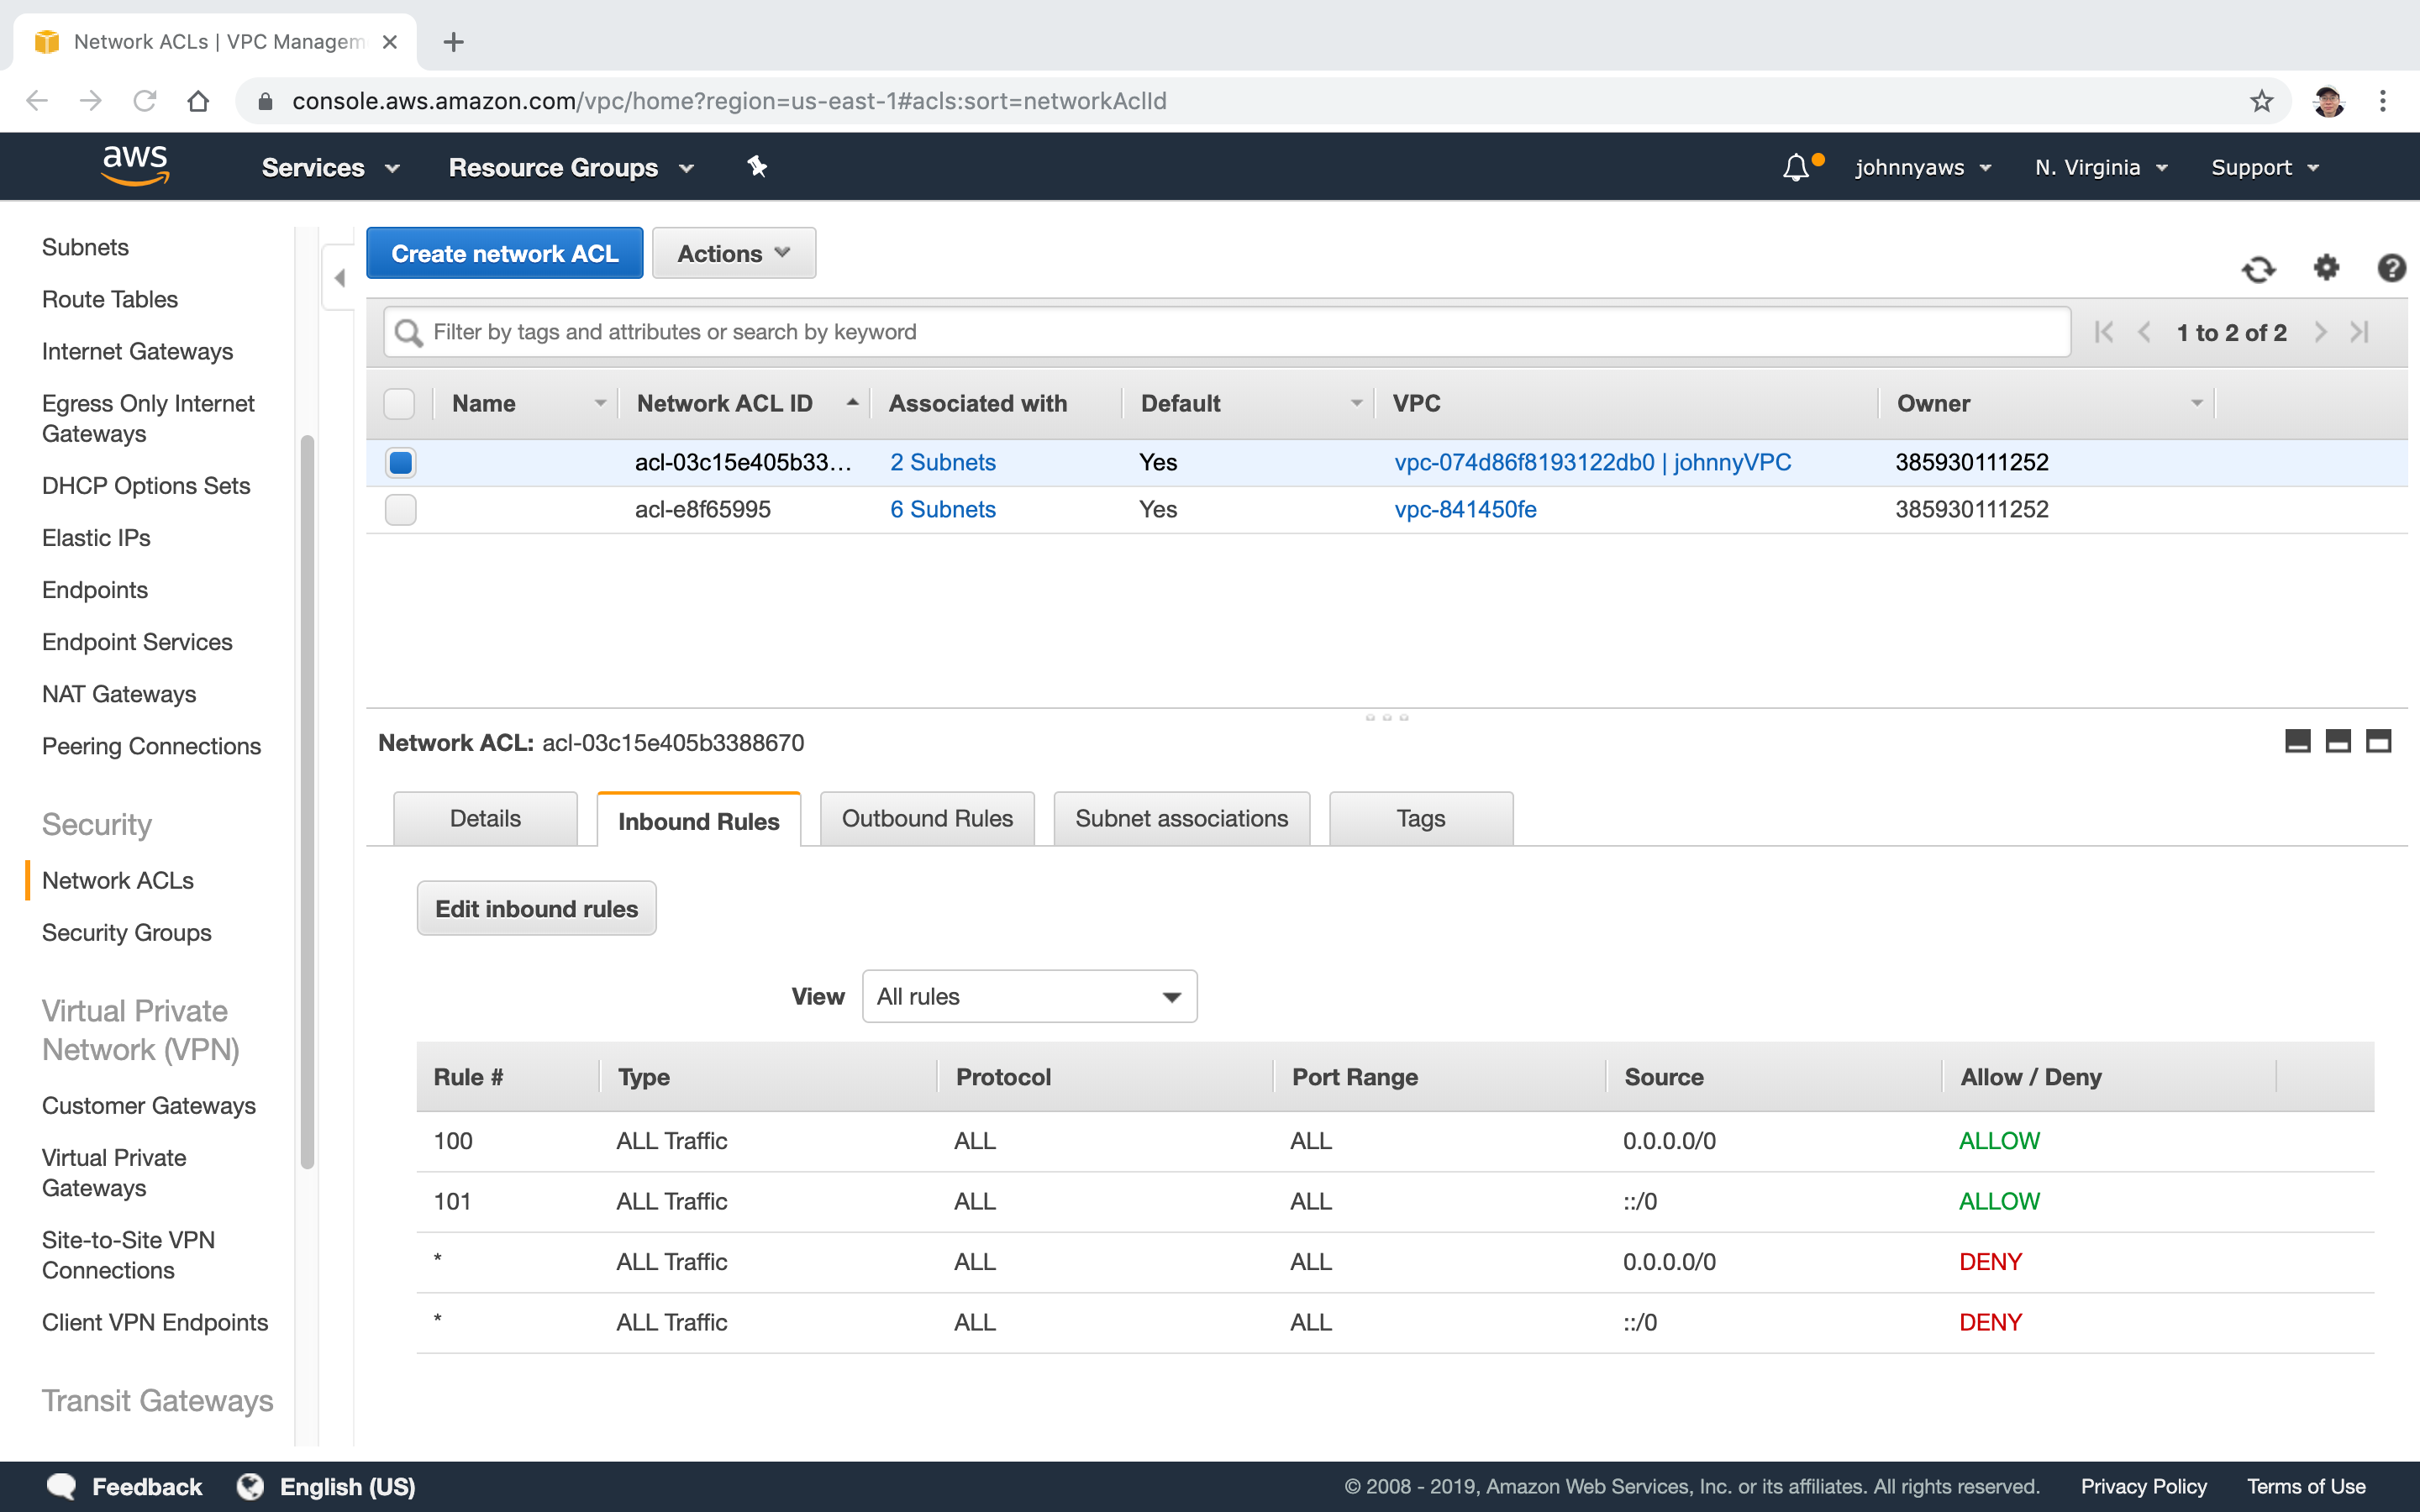
Task: Open Peering Connections in sidebar
Action: [151, 746]
